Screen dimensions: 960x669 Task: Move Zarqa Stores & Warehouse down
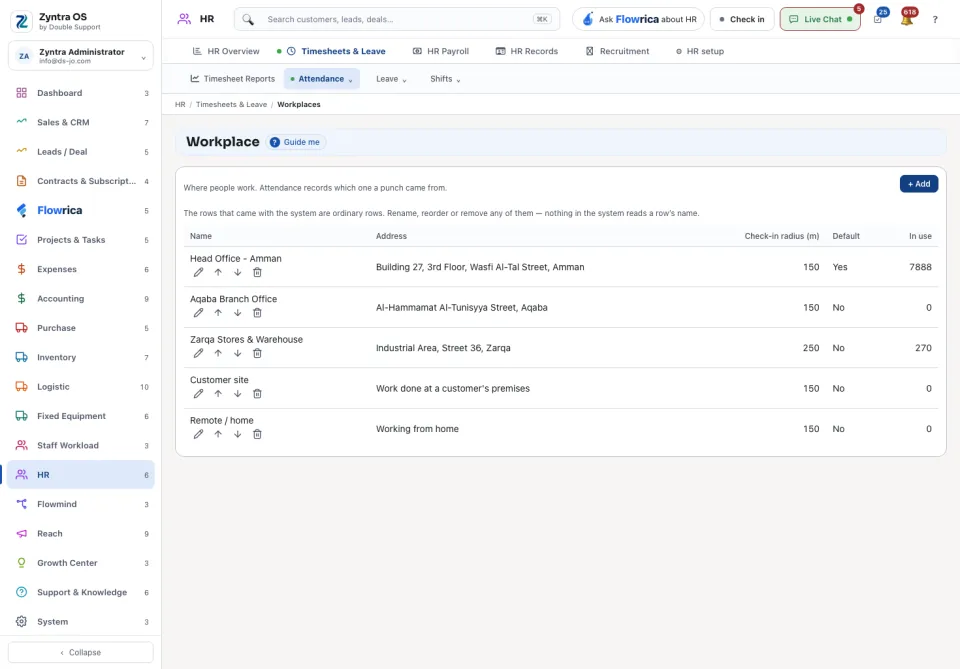[238, 353]
